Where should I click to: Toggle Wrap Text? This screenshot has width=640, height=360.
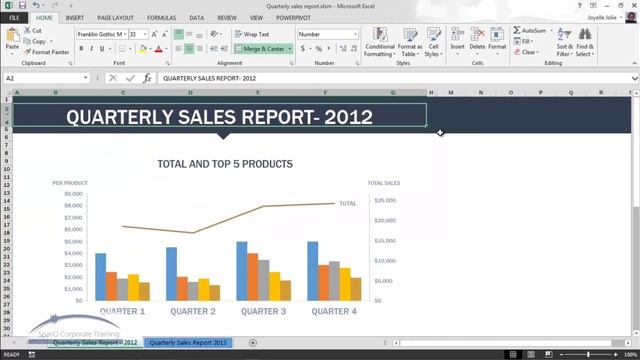click(x=252, y=34)
